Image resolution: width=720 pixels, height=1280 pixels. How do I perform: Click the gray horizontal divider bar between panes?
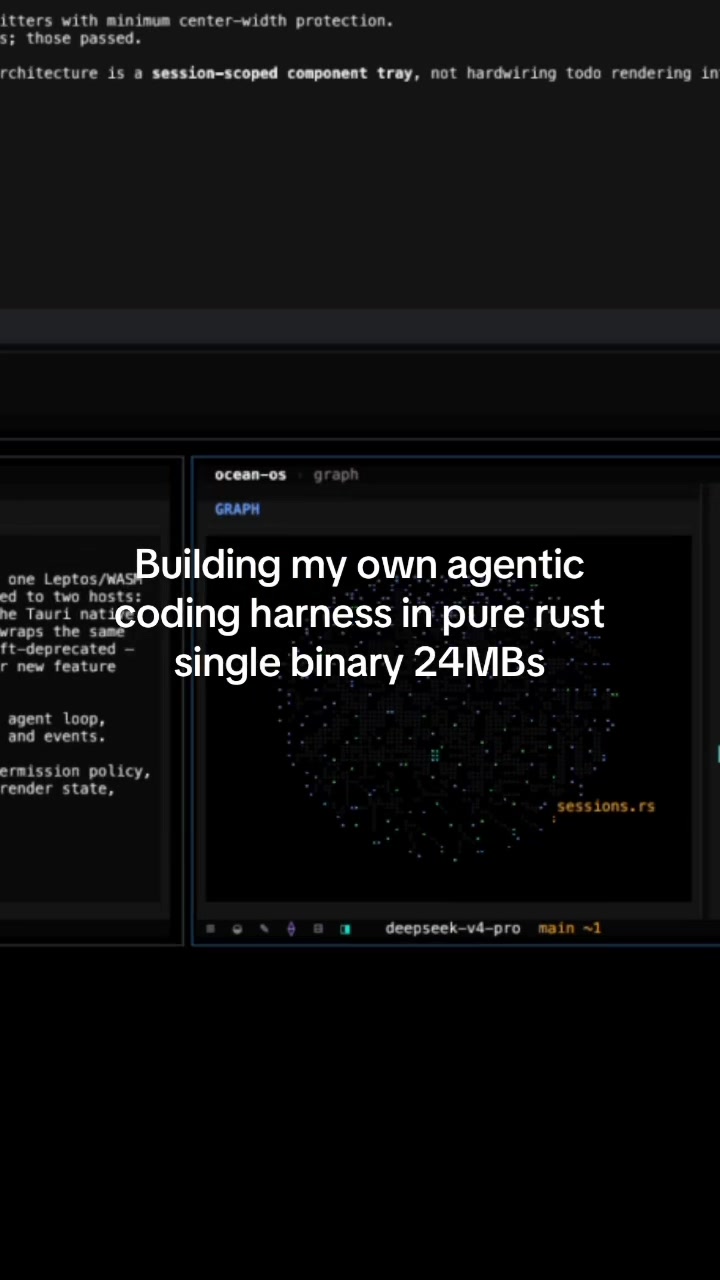tap(360, 327)
